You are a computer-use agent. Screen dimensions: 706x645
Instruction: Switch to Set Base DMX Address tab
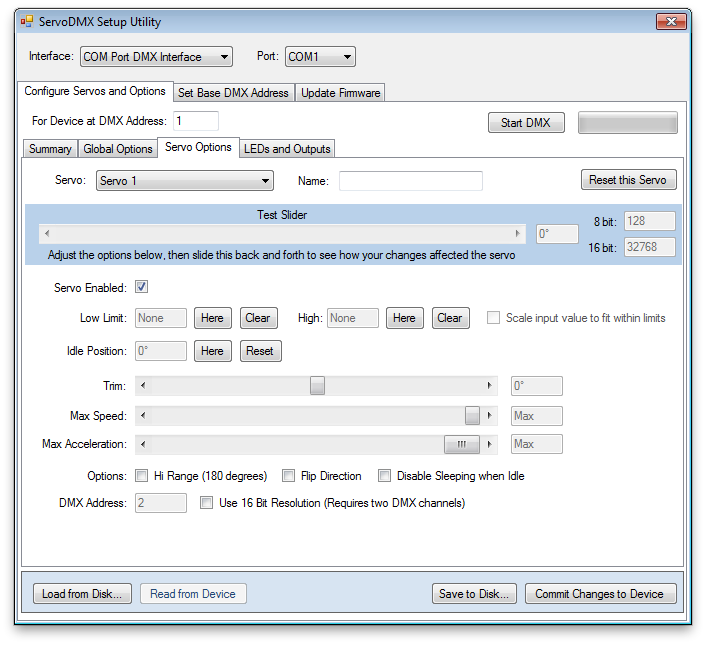click(x=233, y=93)
